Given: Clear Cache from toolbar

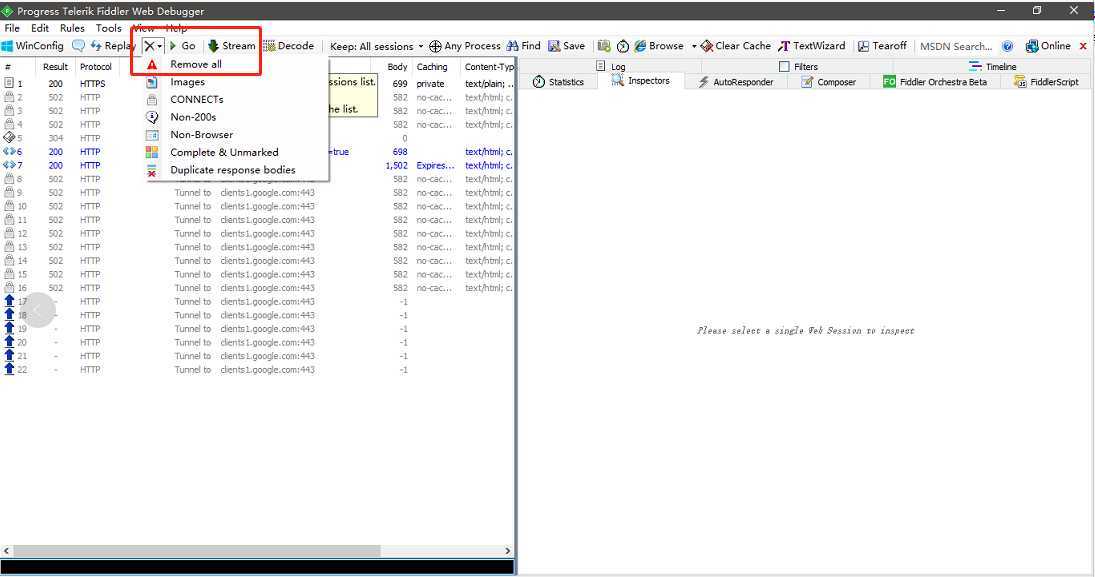Looking at the screenshot, I should coord(735,45).
